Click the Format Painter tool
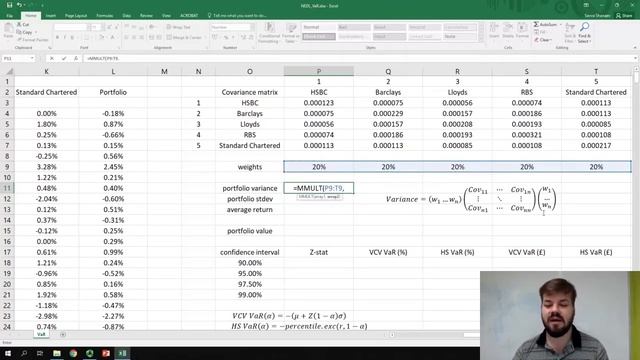Viewport: 640px width, 360px height. tap(33, 40)
